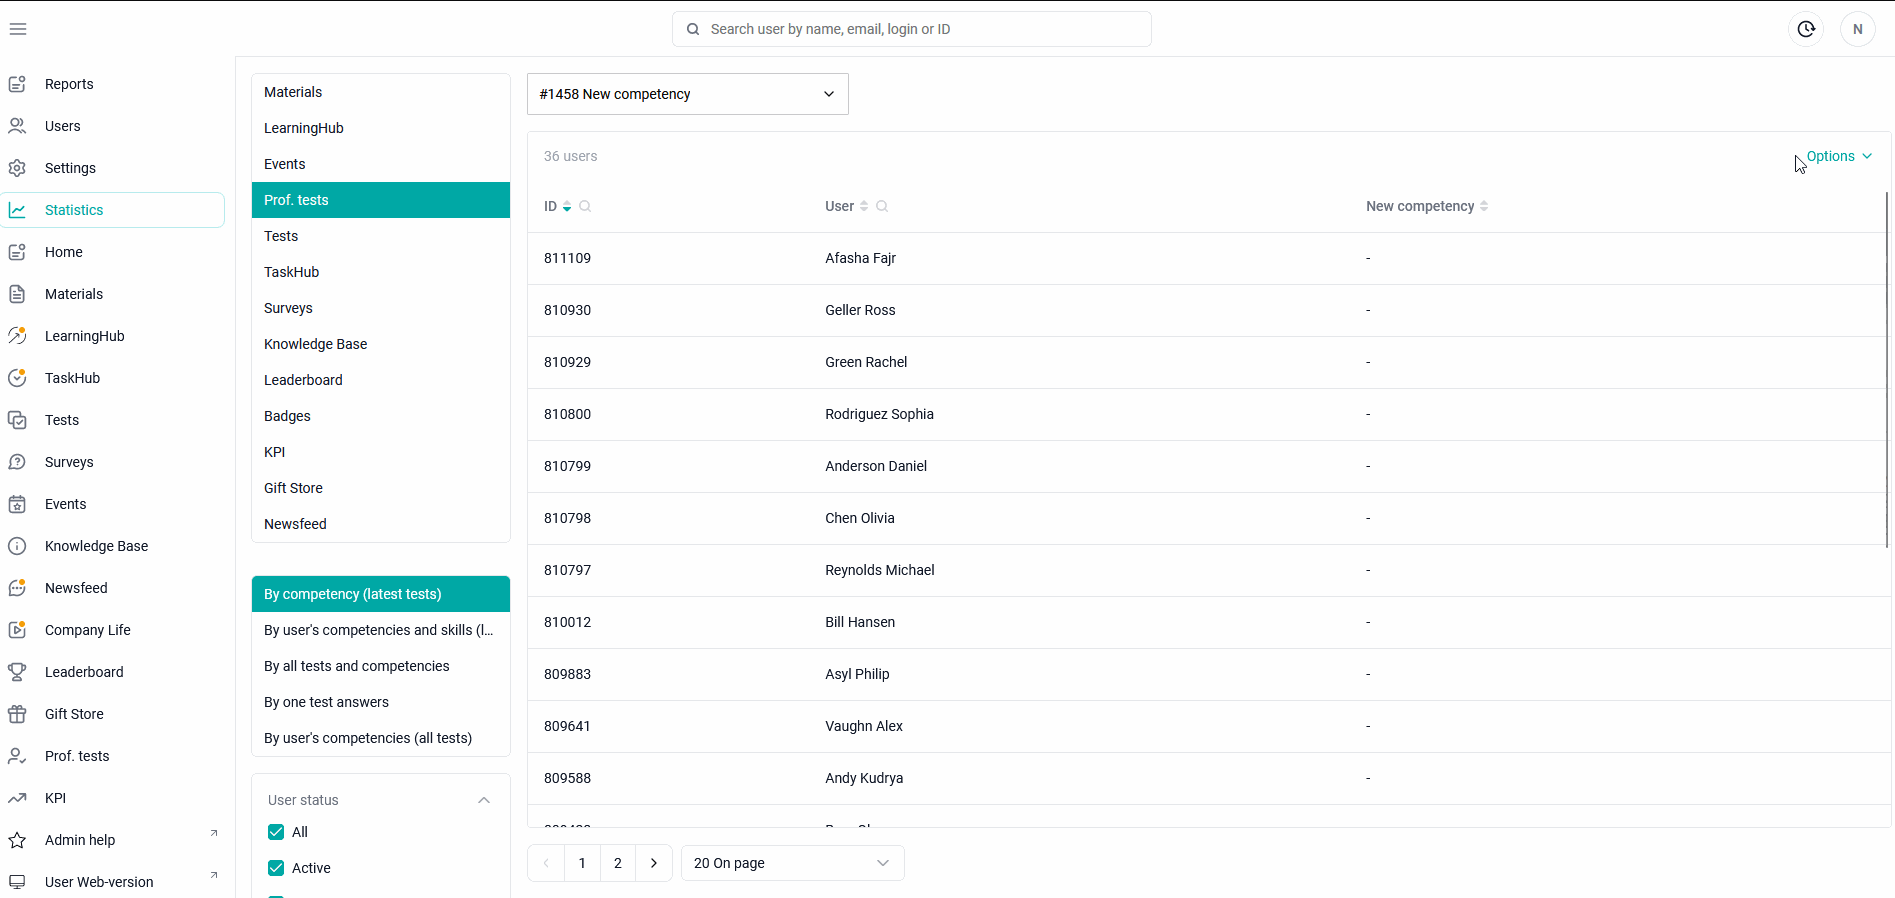1895x898 pixels.
Task: Click the next page arrow
Action: [654, 863]
